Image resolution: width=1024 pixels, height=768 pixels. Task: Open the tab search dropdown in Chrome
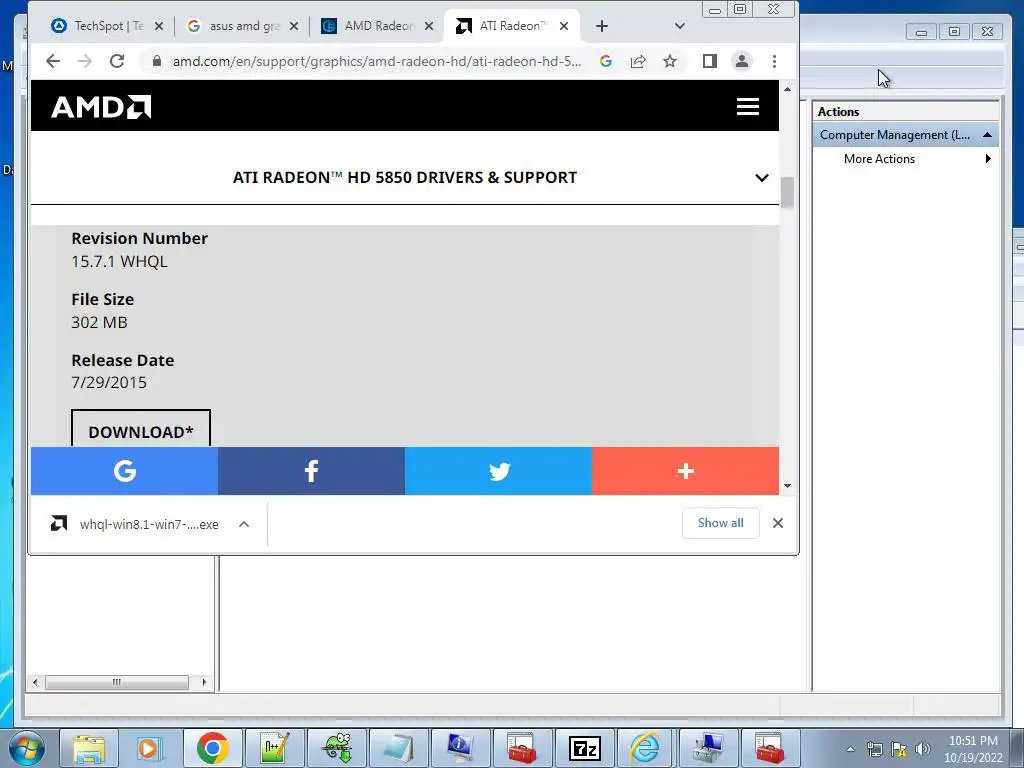[680, 26]
